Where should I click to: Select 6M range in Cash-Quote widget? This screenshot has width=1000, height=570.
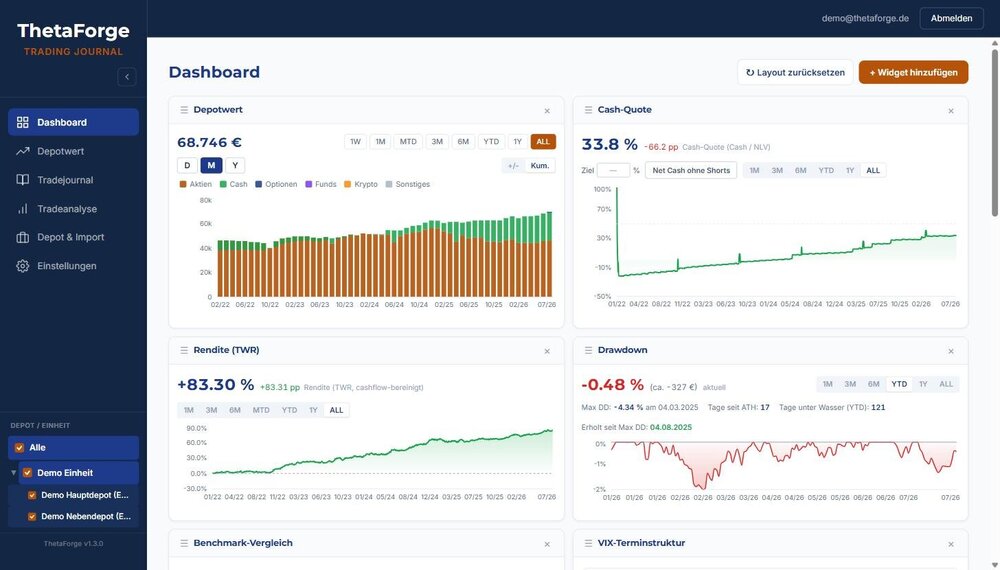(x=800, y=170)
